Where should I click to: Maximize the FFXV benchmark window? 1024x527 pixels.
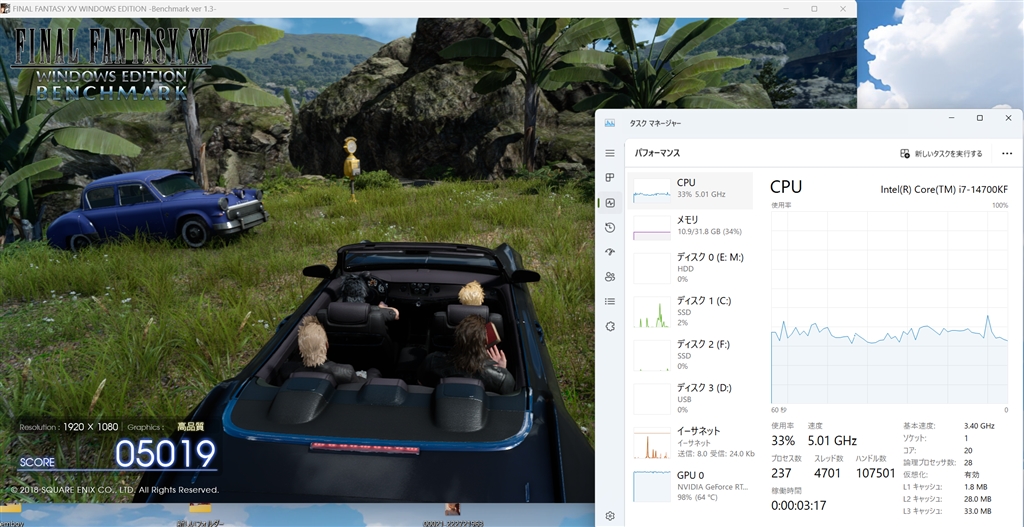pyautogui.click(x=814, y=8)
